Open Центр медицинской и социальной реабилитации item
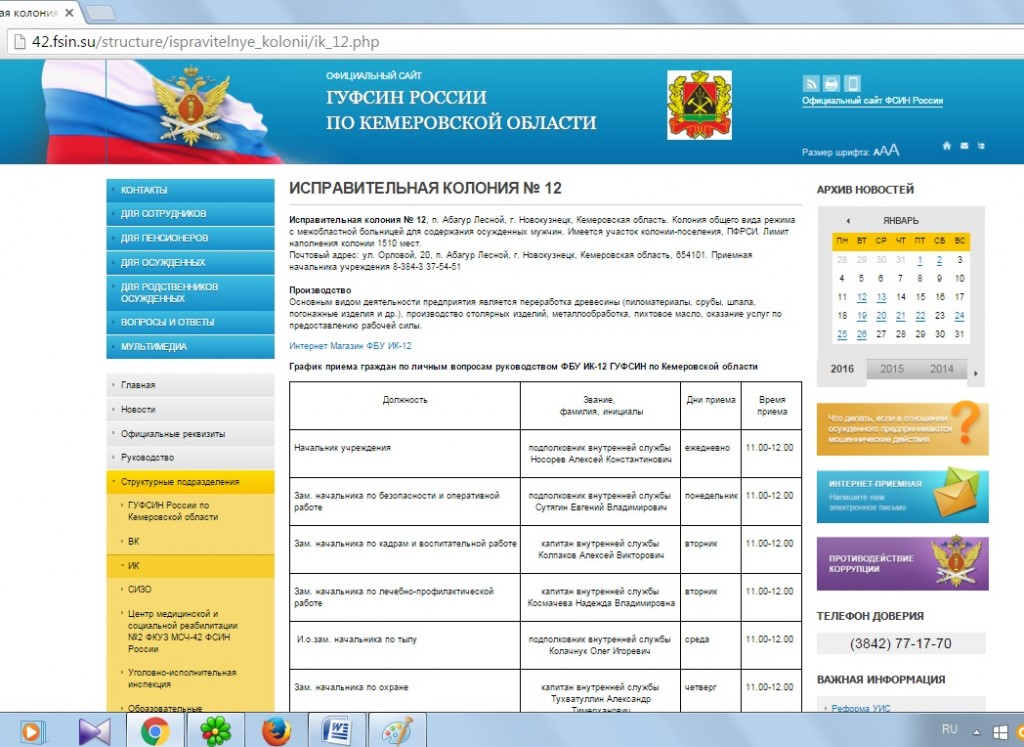 tap(182, 631)
